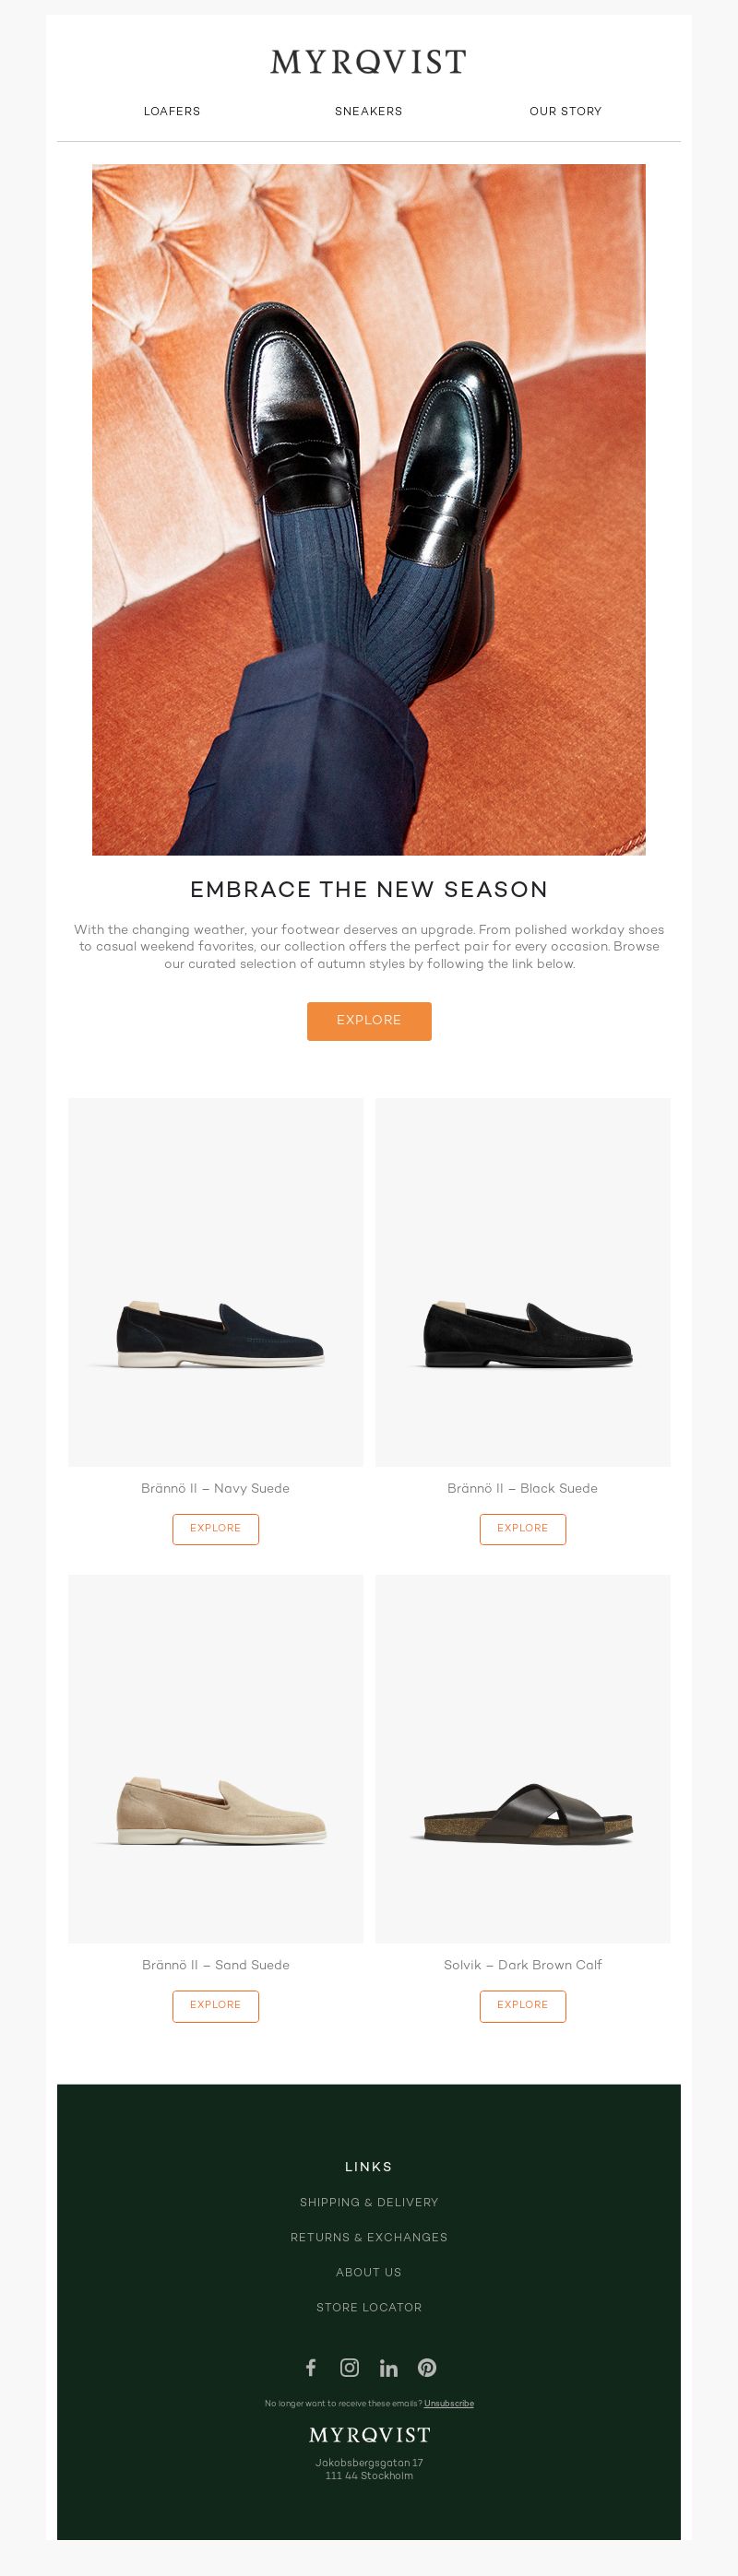Open the Sneakers menu item
The width and height of the screenshot is (738, 2576).
click(x=368, y=111)
